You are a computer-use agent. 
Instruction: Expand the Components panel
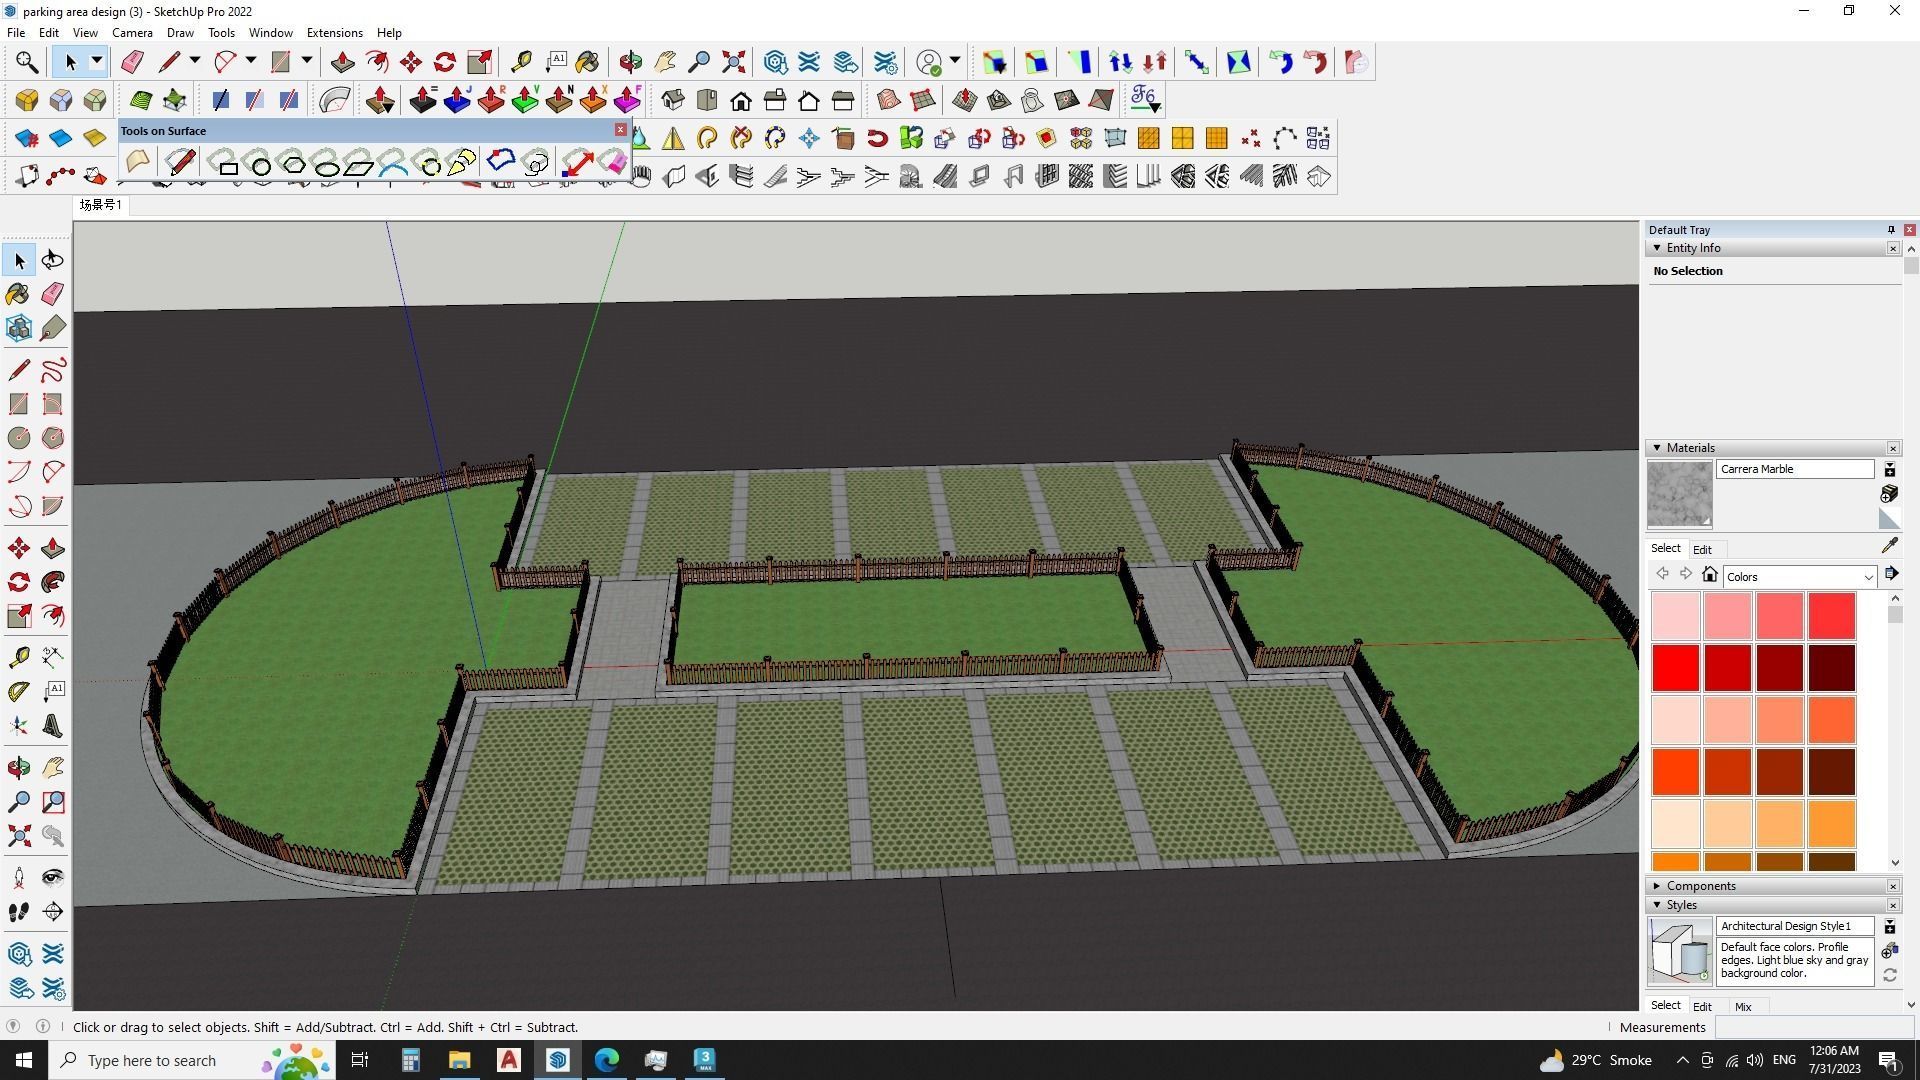pyautogui.click(x=1656, y=885)
